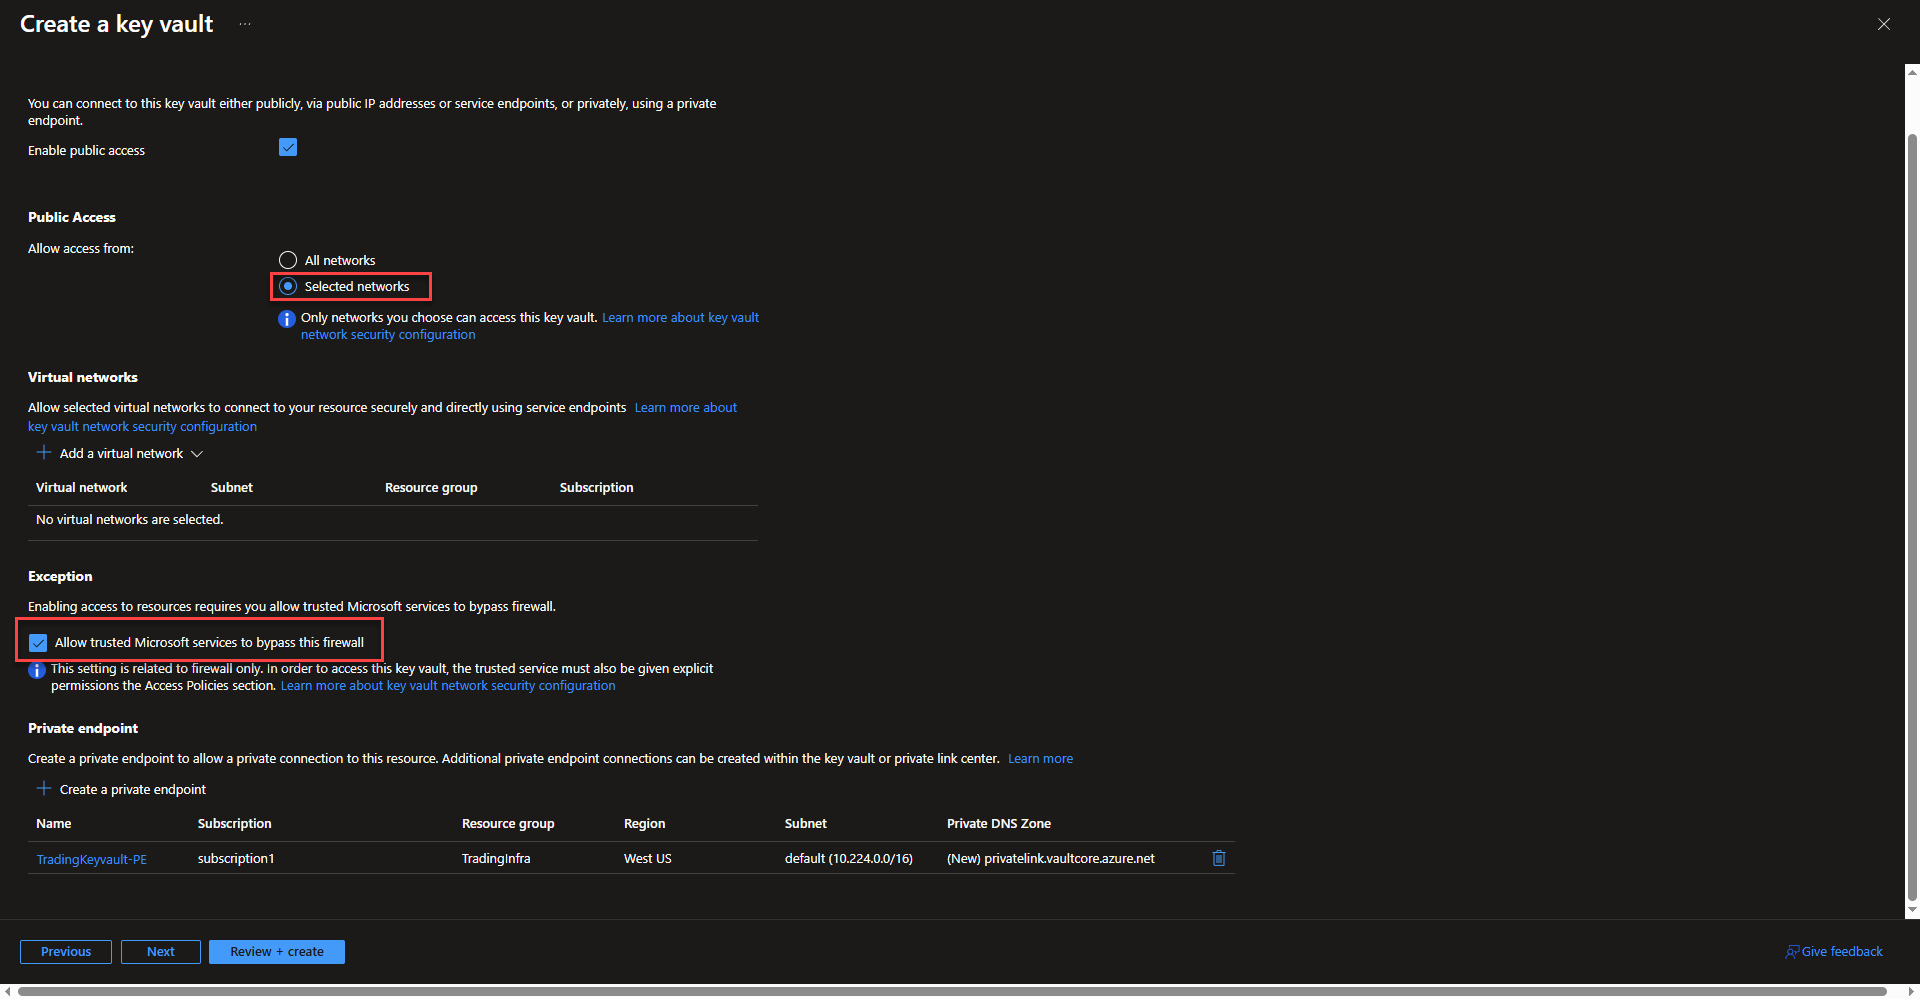
Task: Click the plus icon for Create a private endpoint
Action: click(44, 789)
